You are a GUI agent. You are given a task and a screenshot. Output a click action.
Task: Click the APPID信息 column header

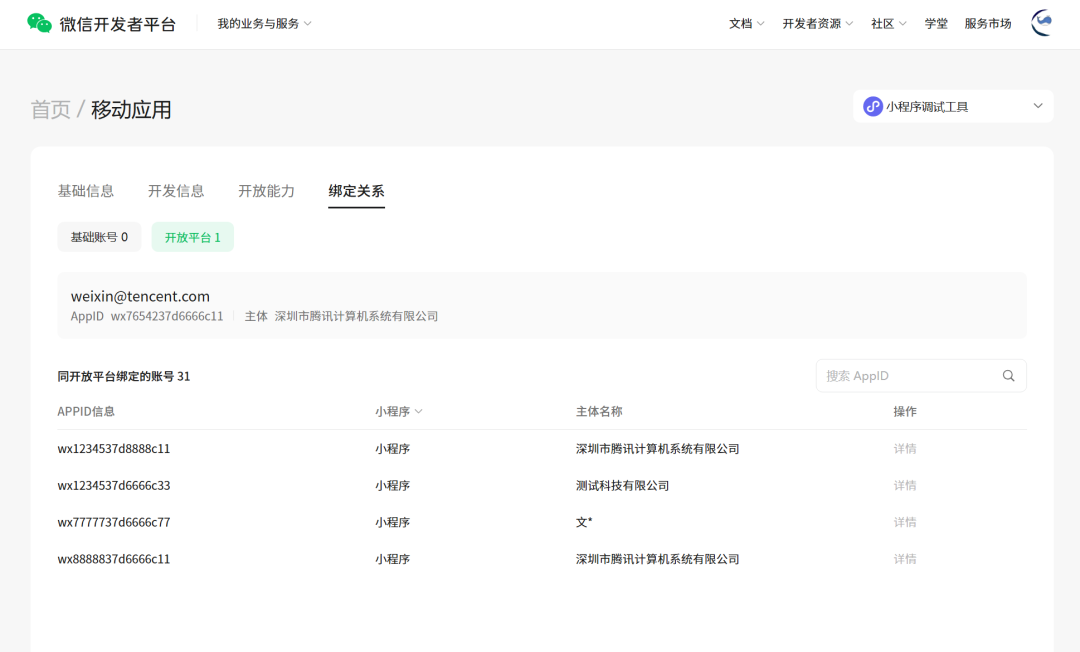click(x=86, y=412)
